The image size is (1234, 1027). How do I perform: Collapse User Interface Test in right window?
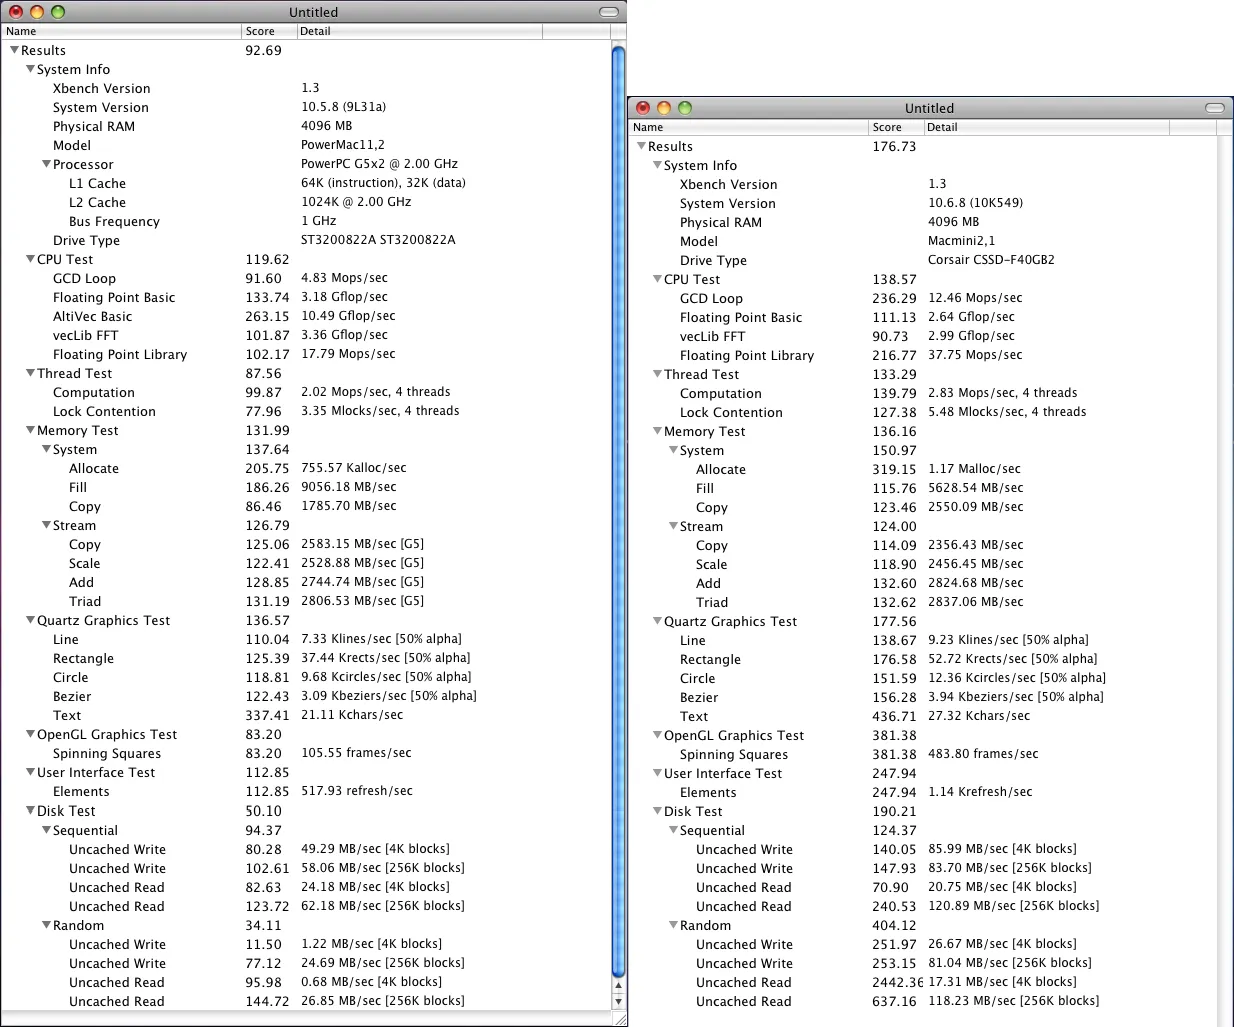tap(657, 773)
